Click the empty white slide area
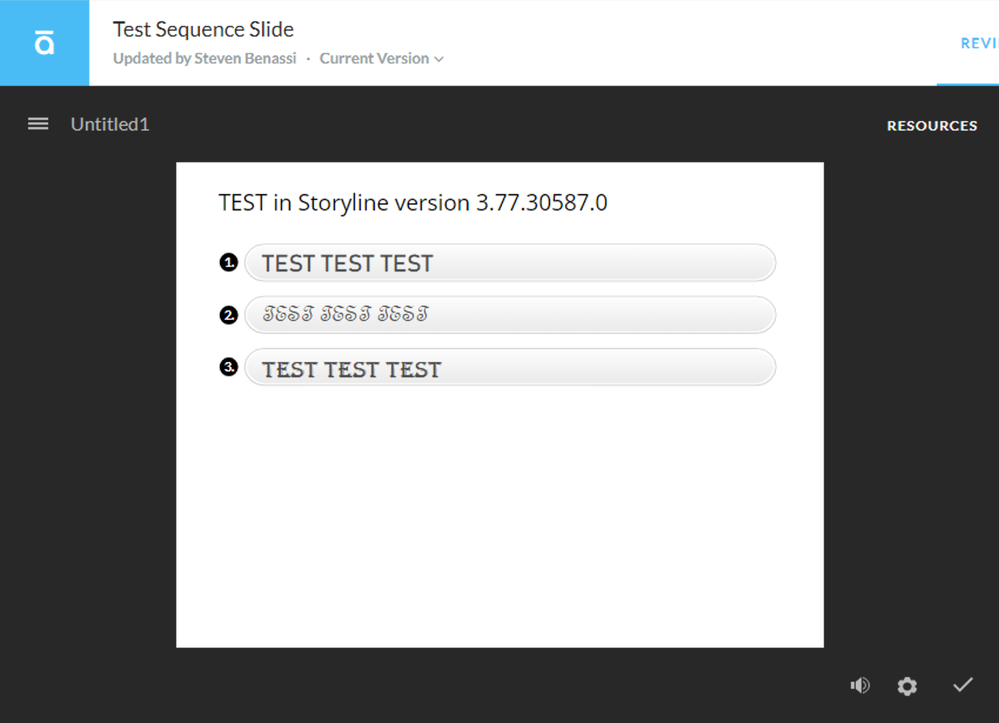Viewport: 999px width, 723px height. click(500, 520)
